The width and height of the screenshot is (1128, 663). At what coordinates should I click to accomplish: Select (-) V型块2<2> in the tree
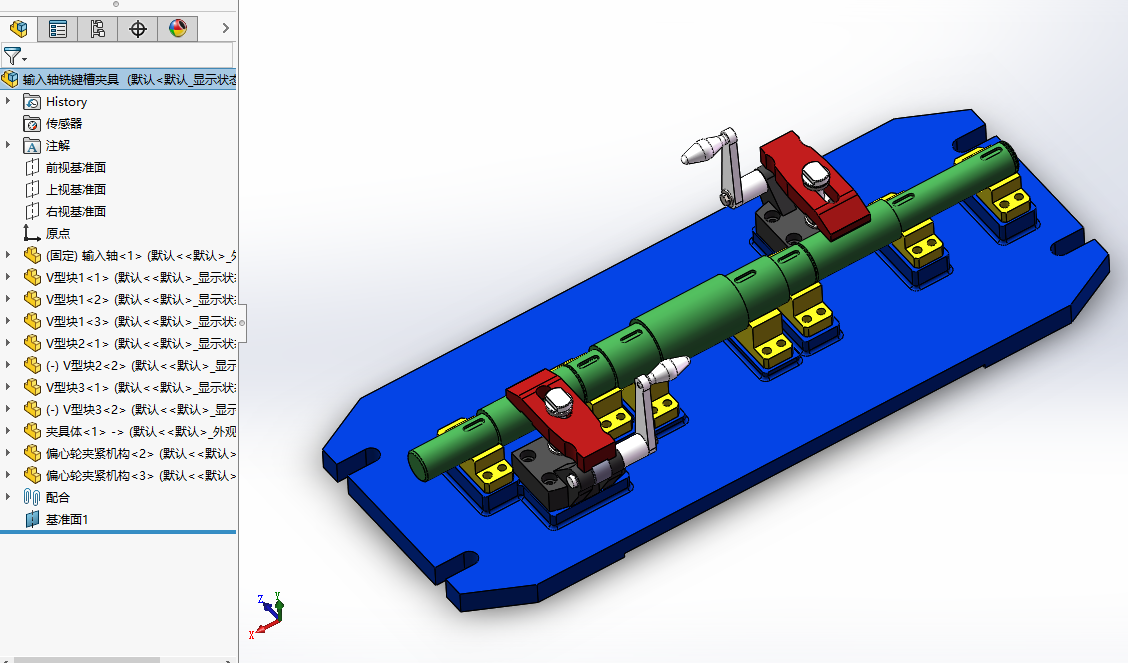tap(141, 365)
